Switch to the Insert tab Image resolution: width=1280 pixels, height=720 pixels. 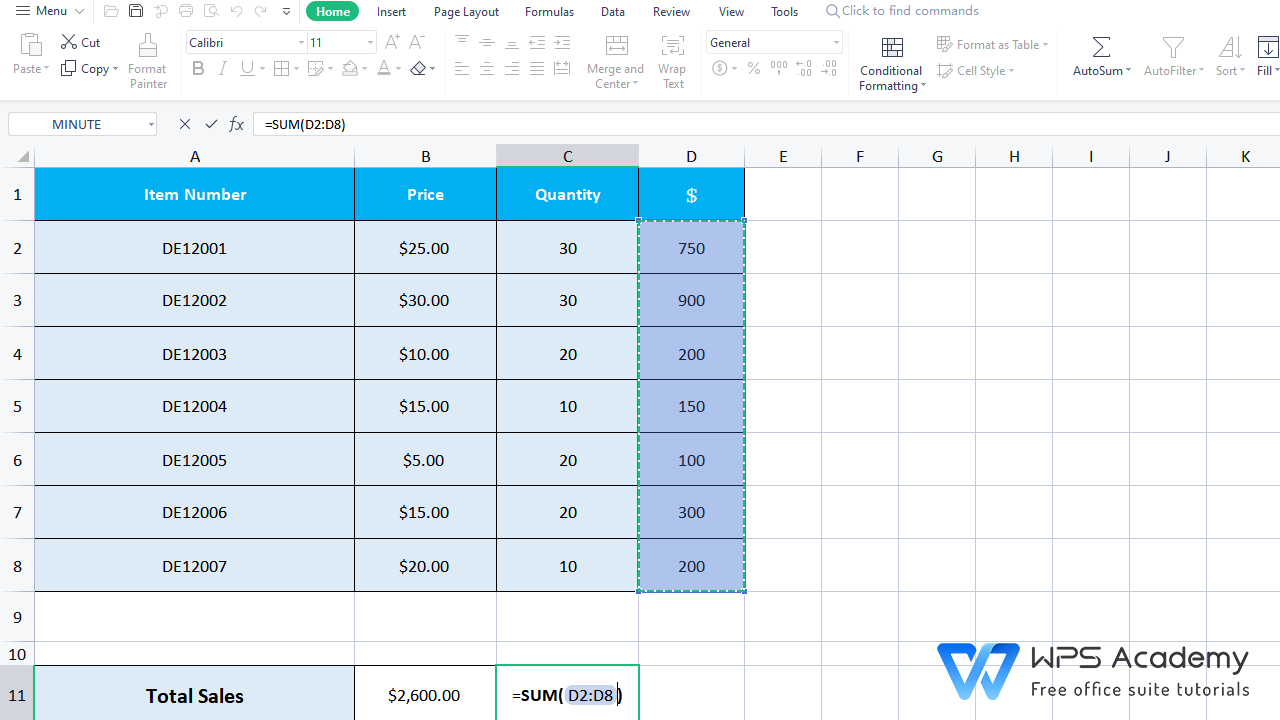click(391, 12)
